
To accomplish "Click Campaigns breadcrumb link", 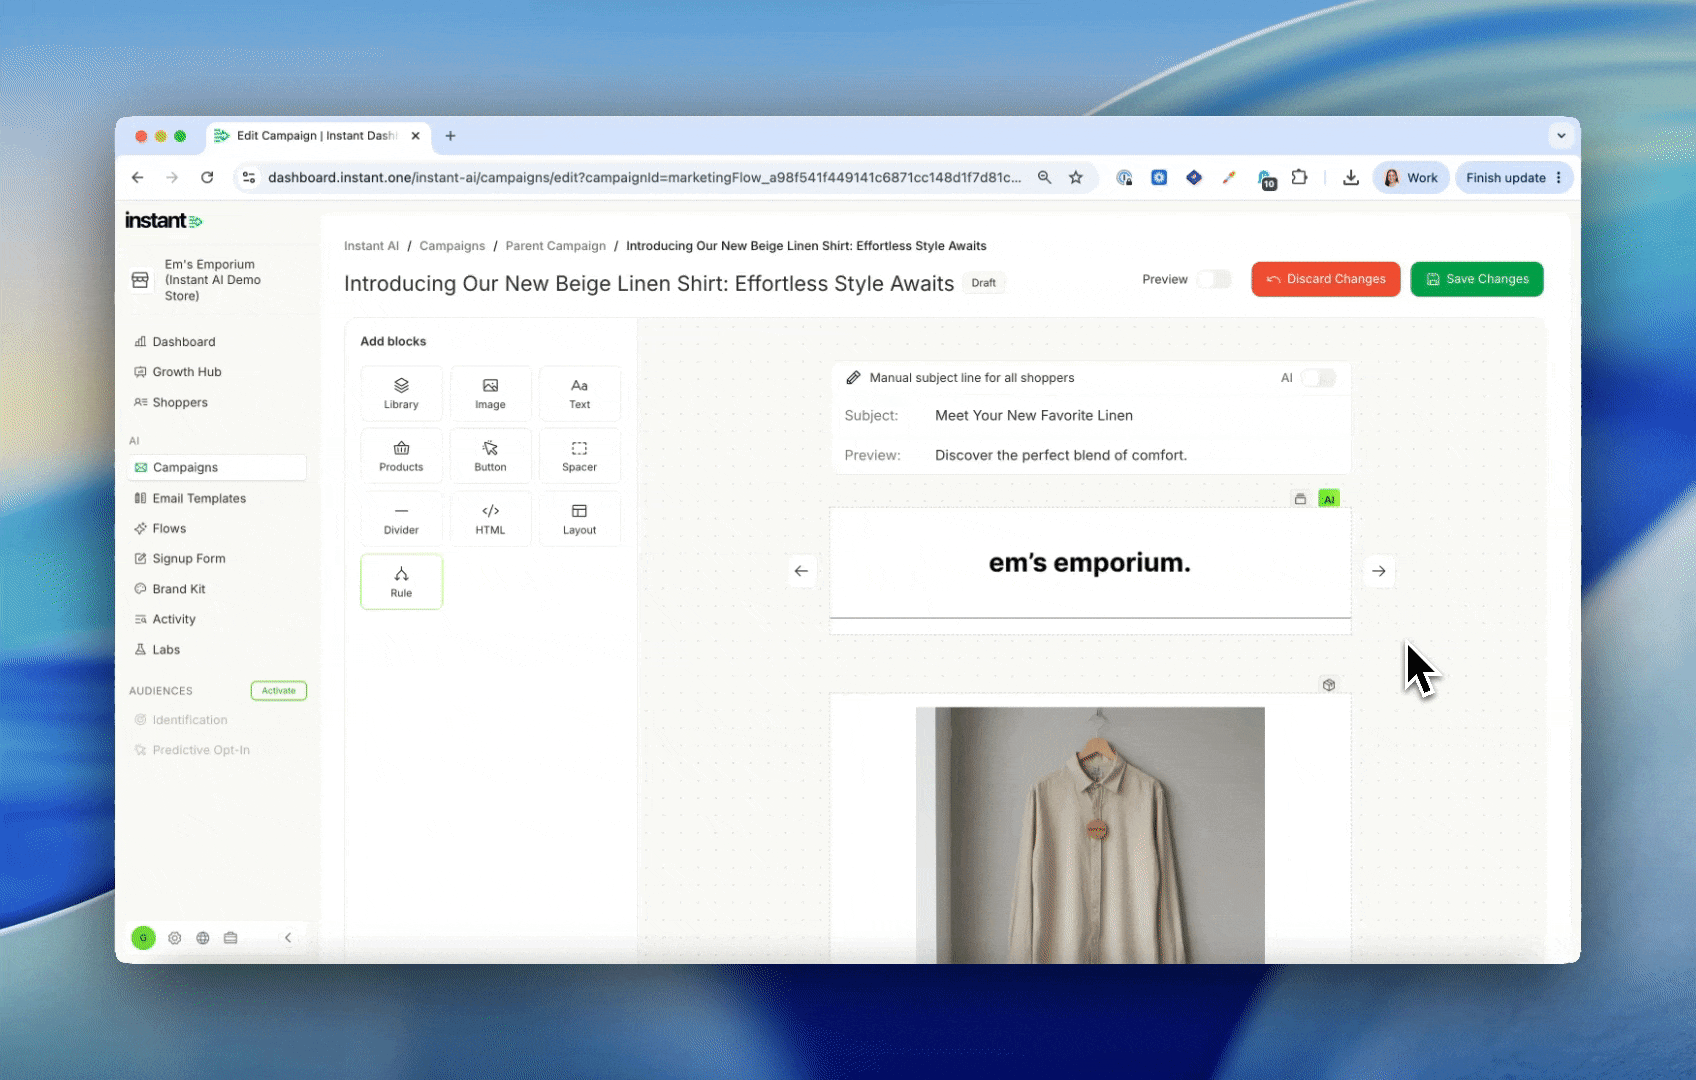I will click(452, 246).
